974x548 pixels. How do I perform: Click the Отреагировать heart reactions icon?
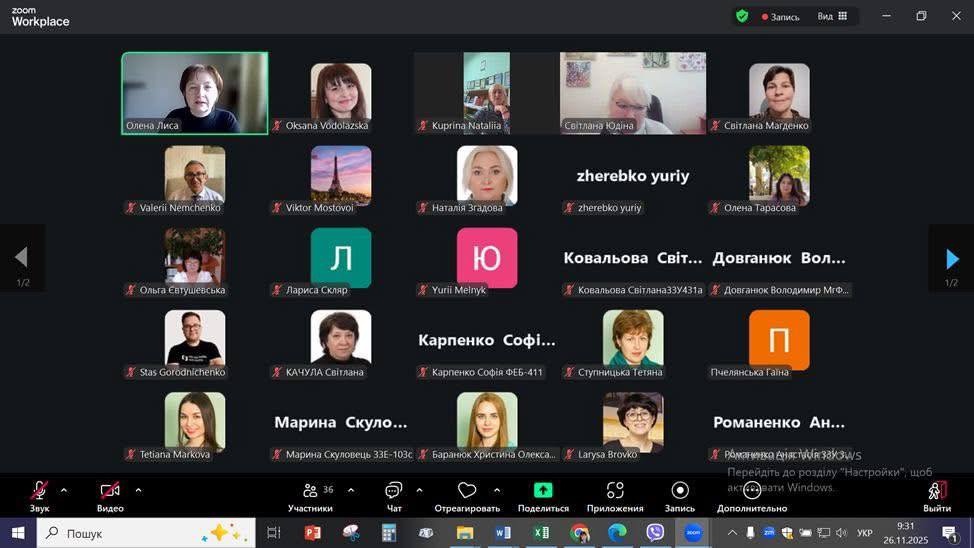coord(466,491)
